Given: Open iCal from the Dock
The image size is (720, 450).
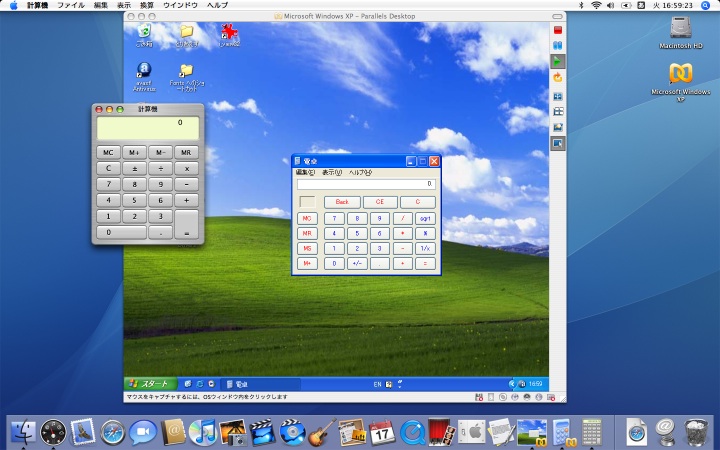Looking at the screenshot, I should pyautogui.click(x=382, y=432).
